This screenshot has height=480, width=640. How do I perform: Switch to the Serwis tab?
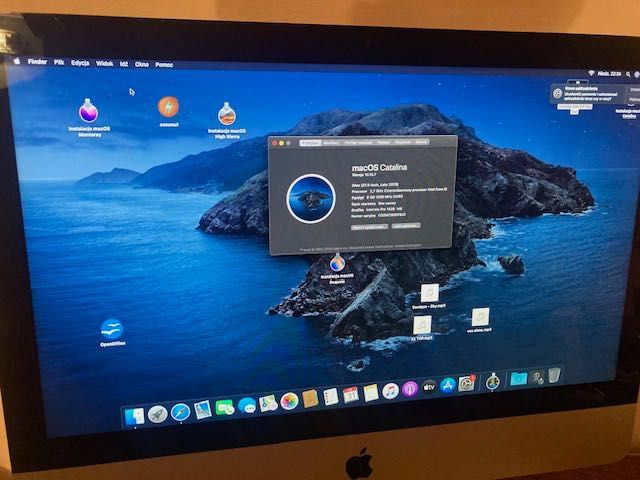coord(421,142)
